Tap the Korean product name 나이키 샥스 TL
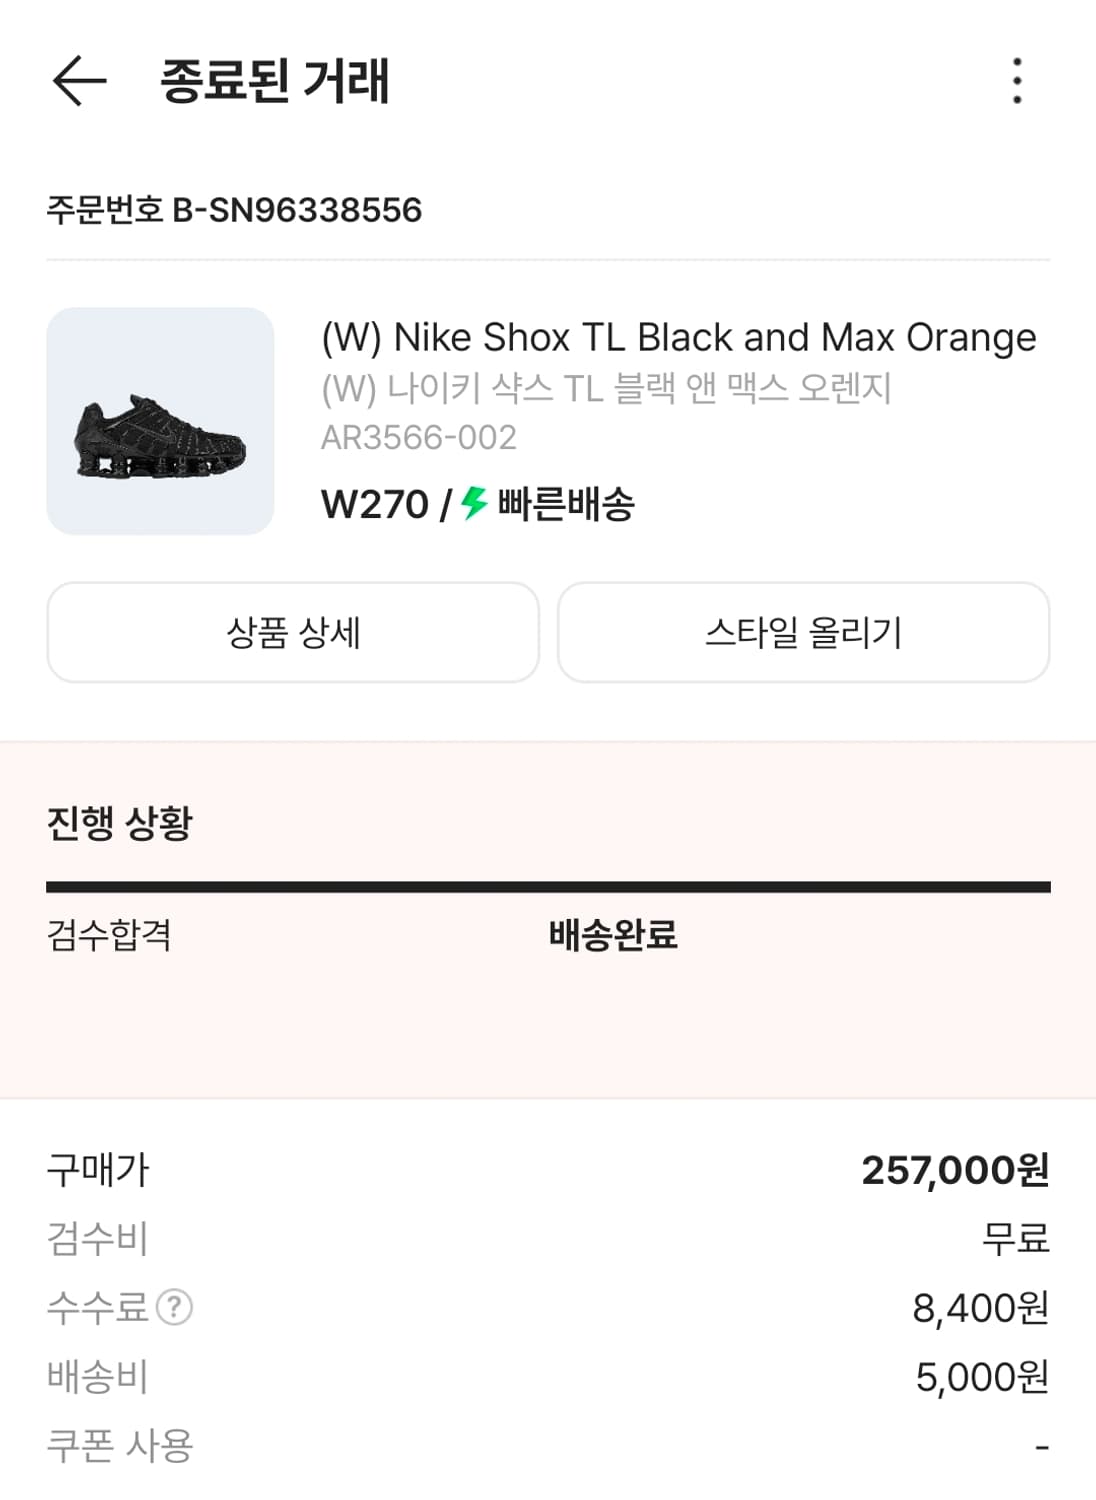This screenshot has height=1500, width=1096. click(x=606, y=388)
